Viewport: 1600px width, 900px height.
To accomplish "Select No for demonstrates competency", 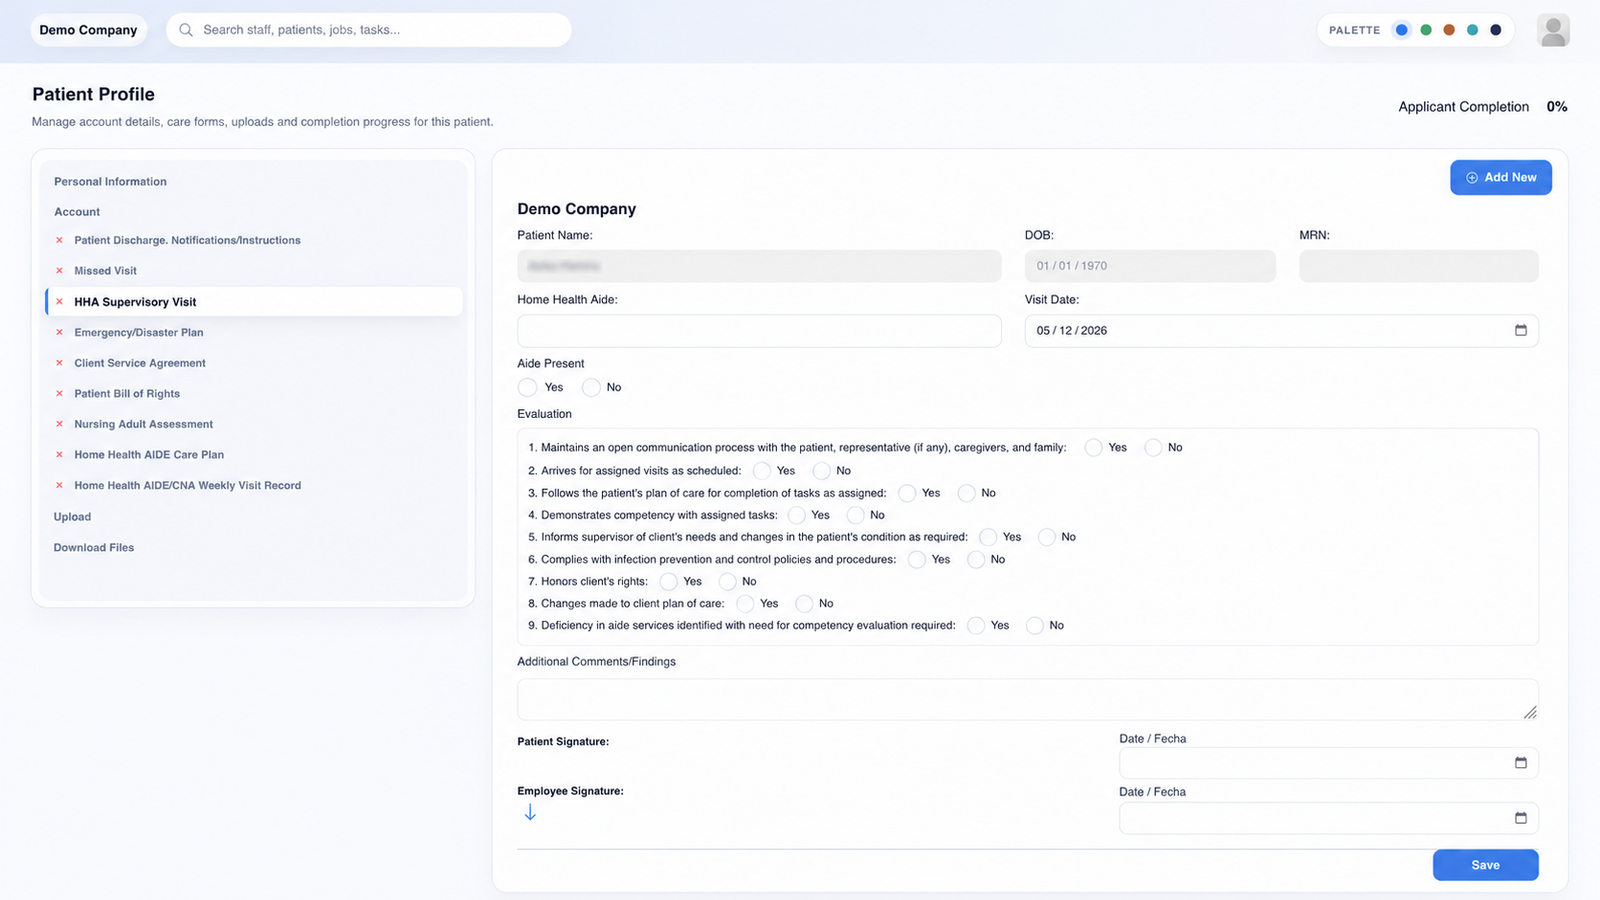I will [855, 515].
